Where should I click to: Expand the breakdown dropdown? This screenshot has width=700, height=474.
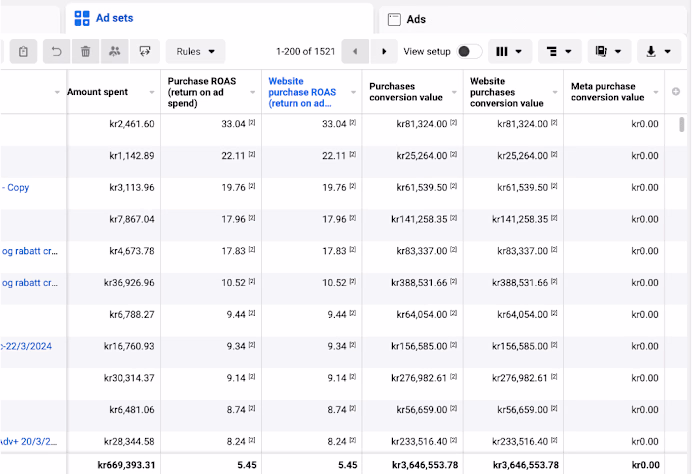[559, 51]
